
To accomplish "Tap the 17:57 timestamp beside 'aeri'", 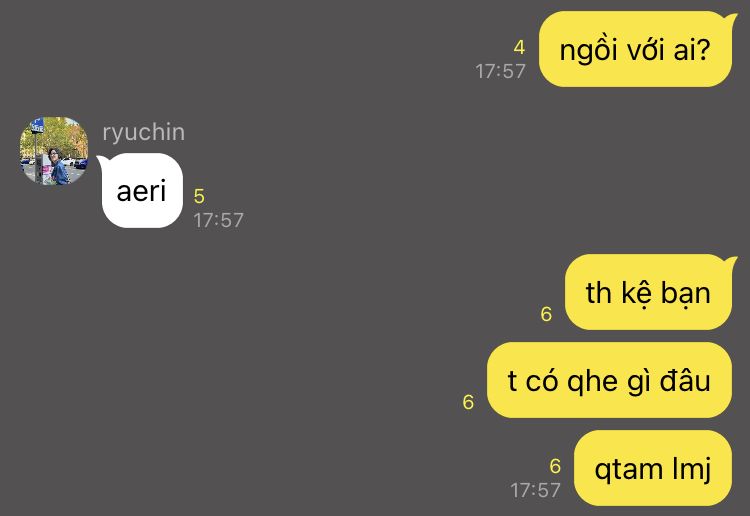I will coord(219,220).
